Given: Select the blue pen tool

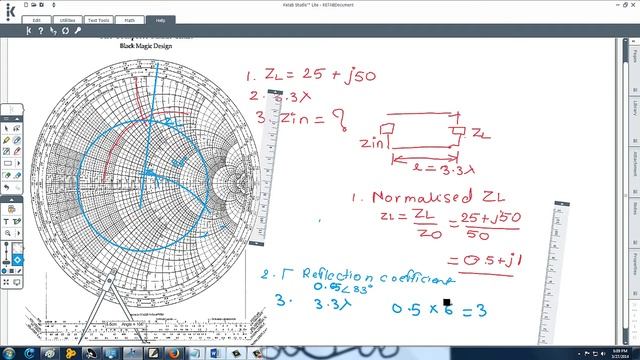Looking at the screenshot, I should [x=17, y=140].
